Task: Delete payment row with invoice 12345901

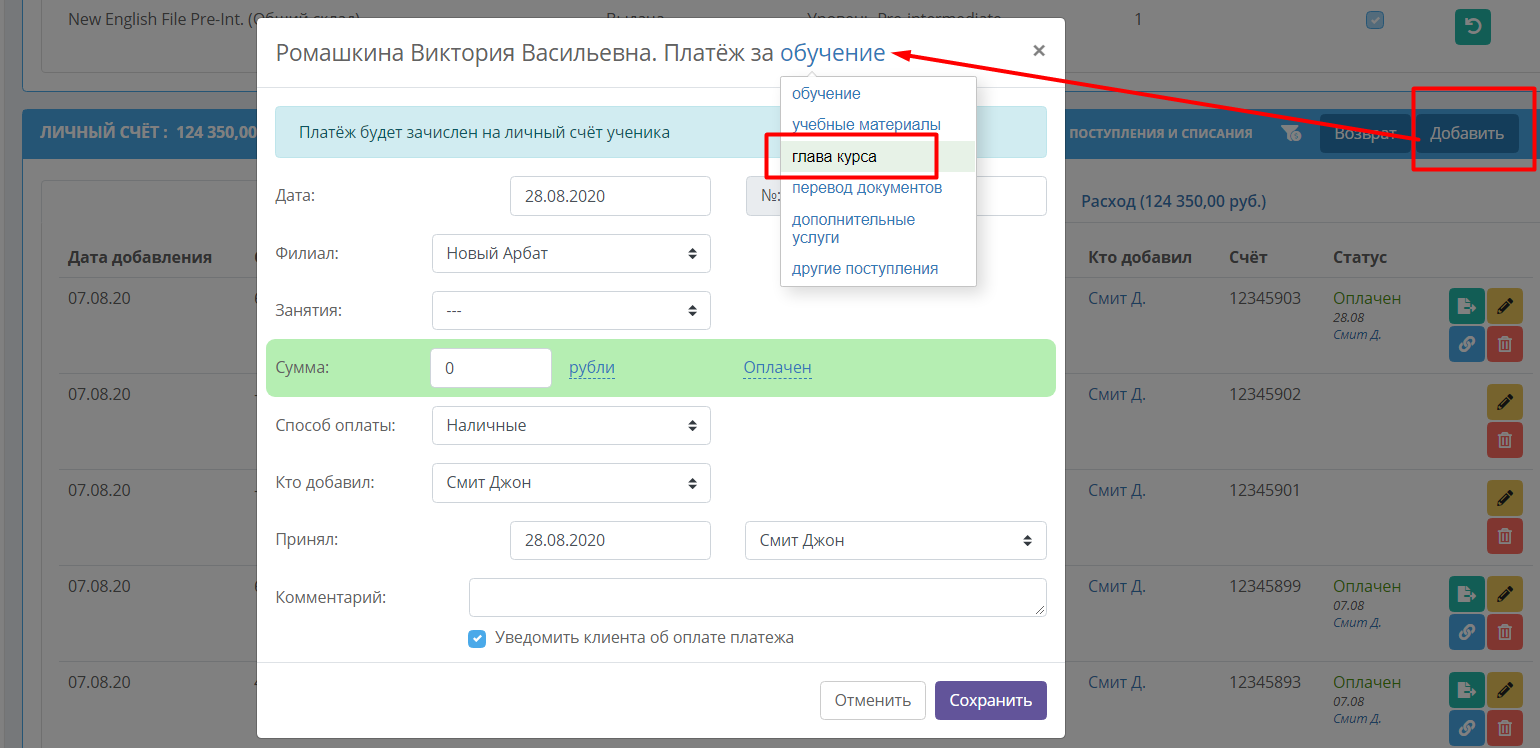Action: pos(1505,536)
